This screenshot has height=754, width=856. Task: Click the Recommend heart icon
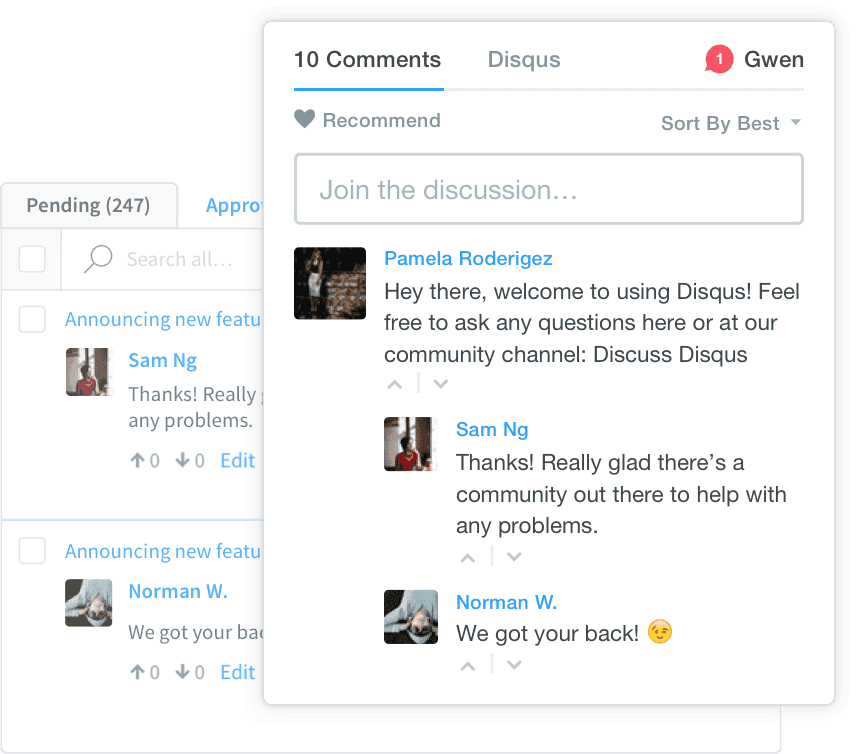(304, 120)
